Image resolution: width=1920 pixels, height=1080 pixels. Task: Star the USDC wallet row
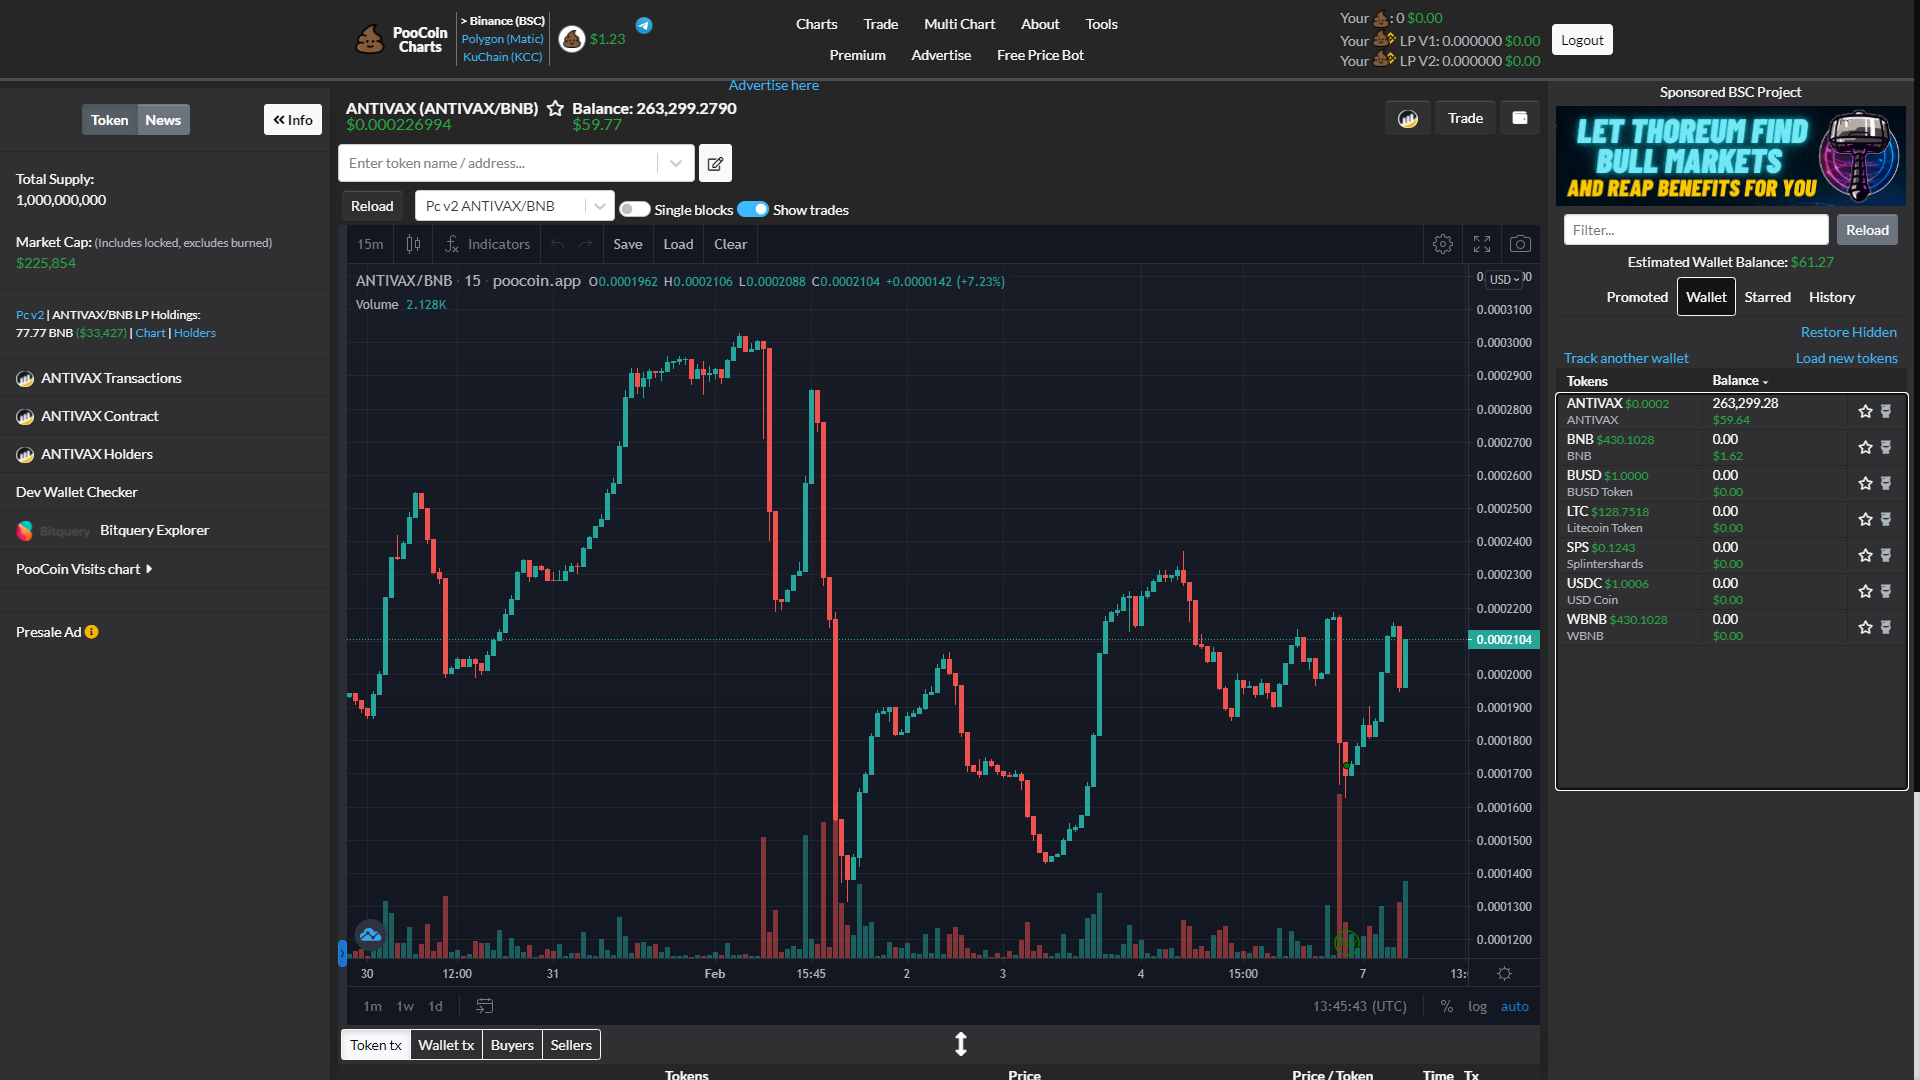(1865, 591)
